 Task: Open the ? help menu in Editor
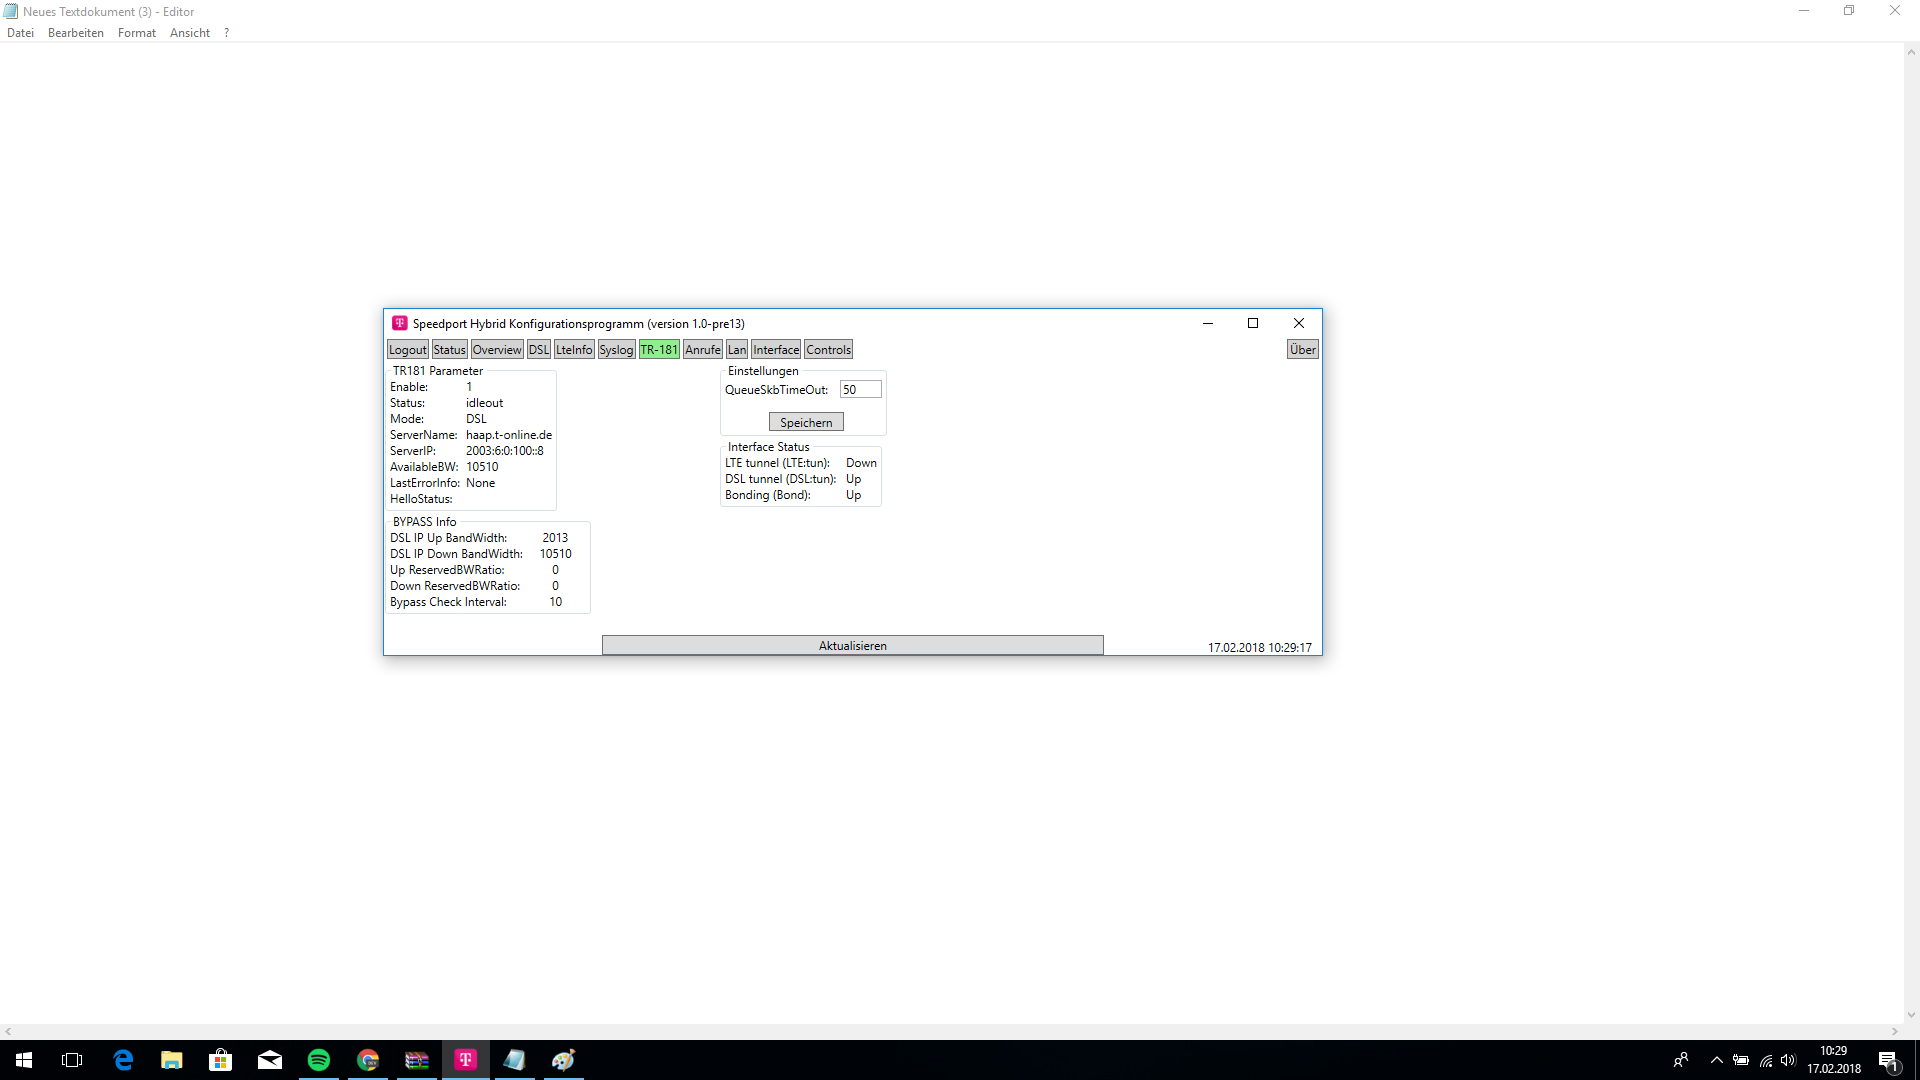click(227, 33)
